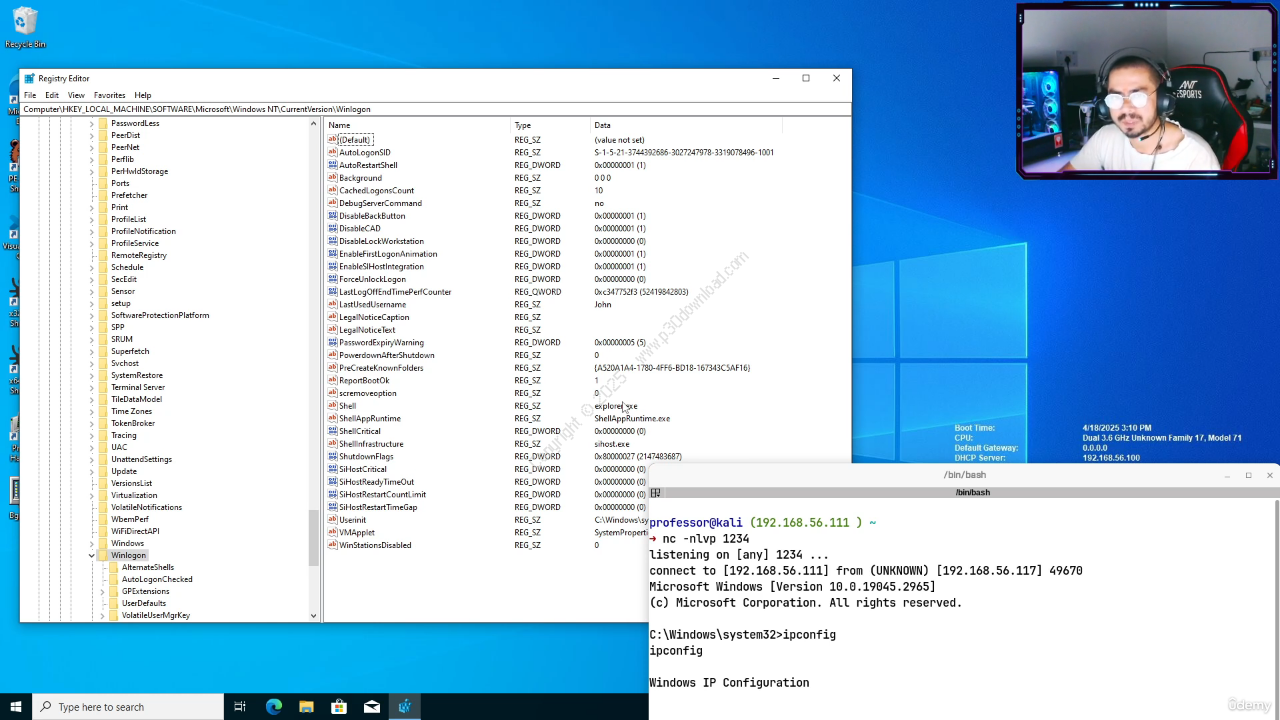The image size is (1280, 720).
Task: Click the Background value string icon
Action: coord(333,178)
